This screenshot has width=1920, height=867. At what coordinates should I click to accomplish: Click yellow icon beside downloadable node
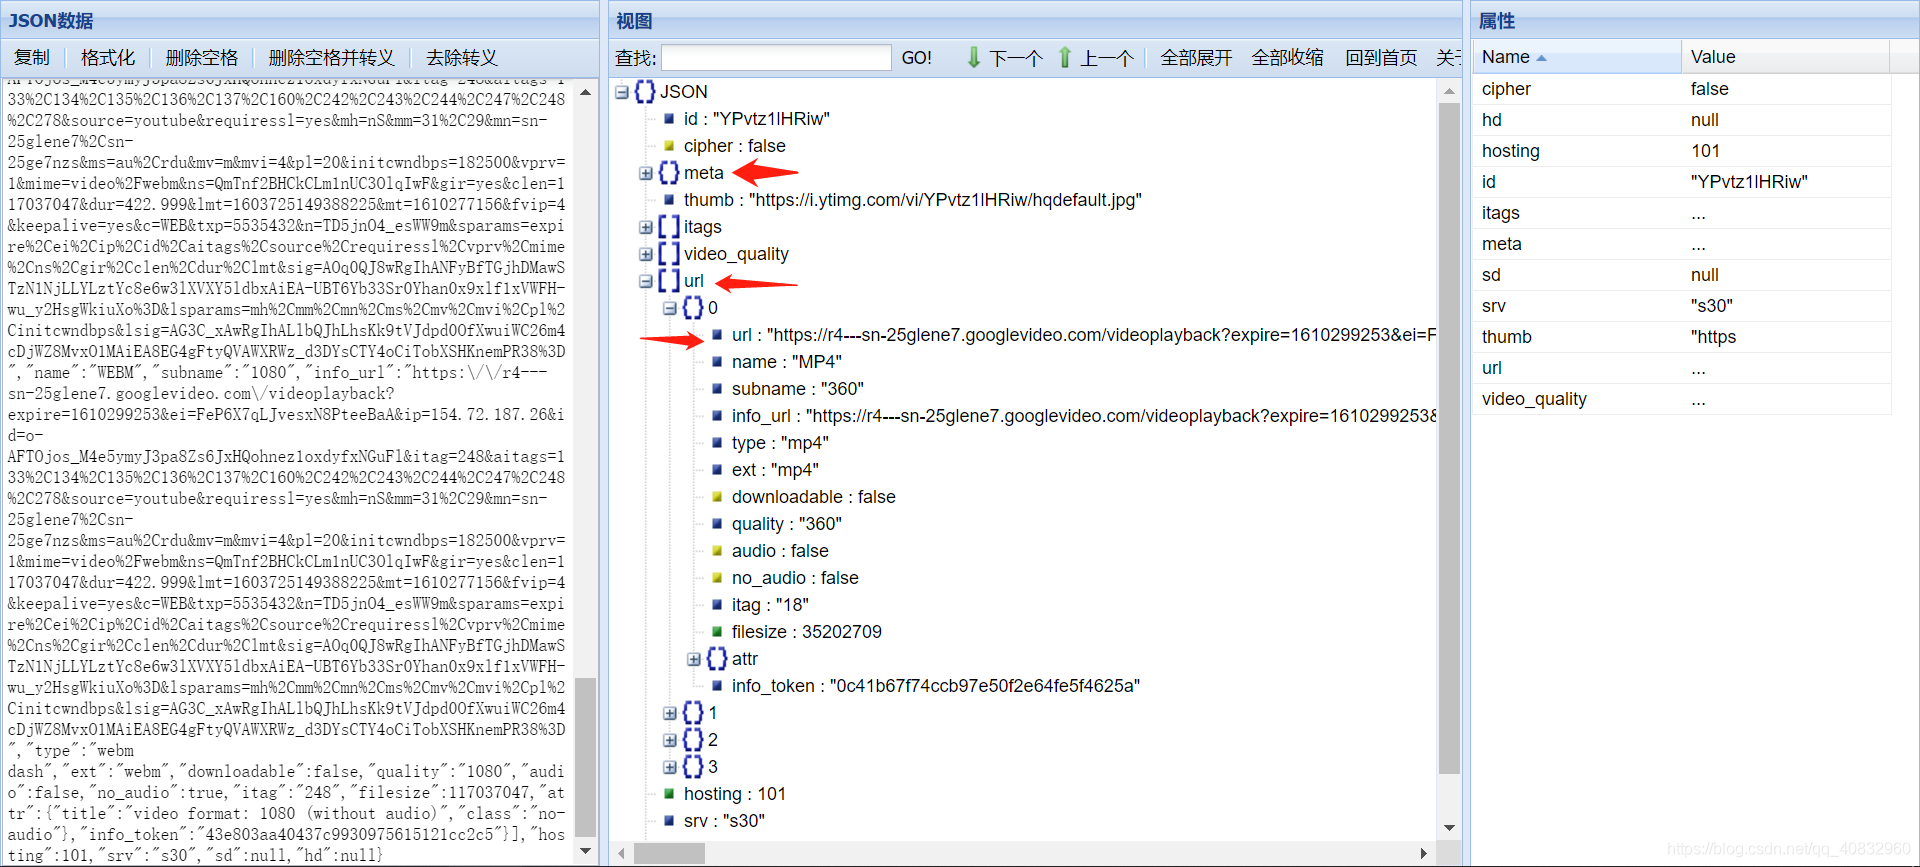click(717, 497)
